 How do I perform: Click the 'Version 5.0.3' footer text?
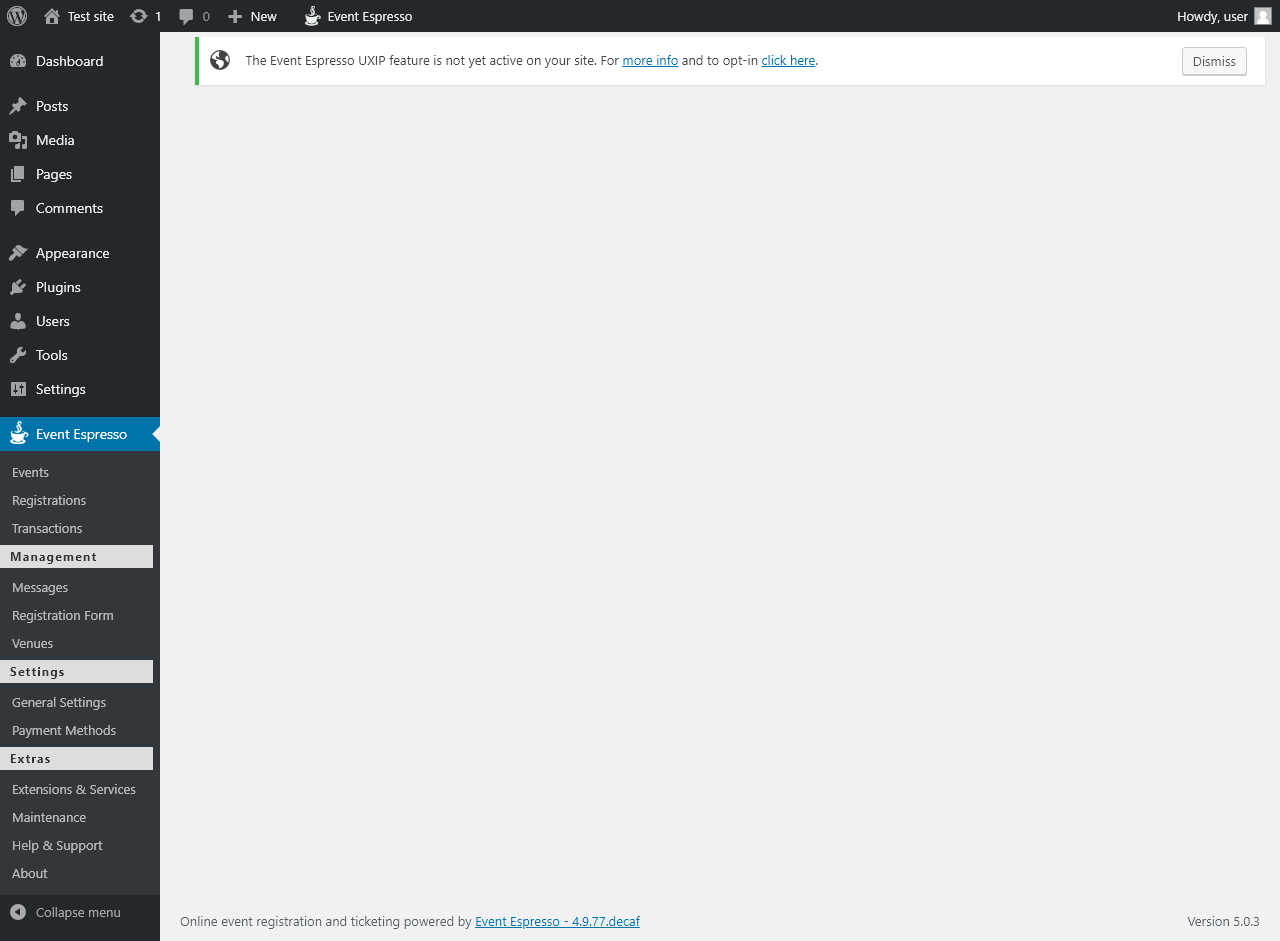pyautogui.click(x=1223, y=921)
